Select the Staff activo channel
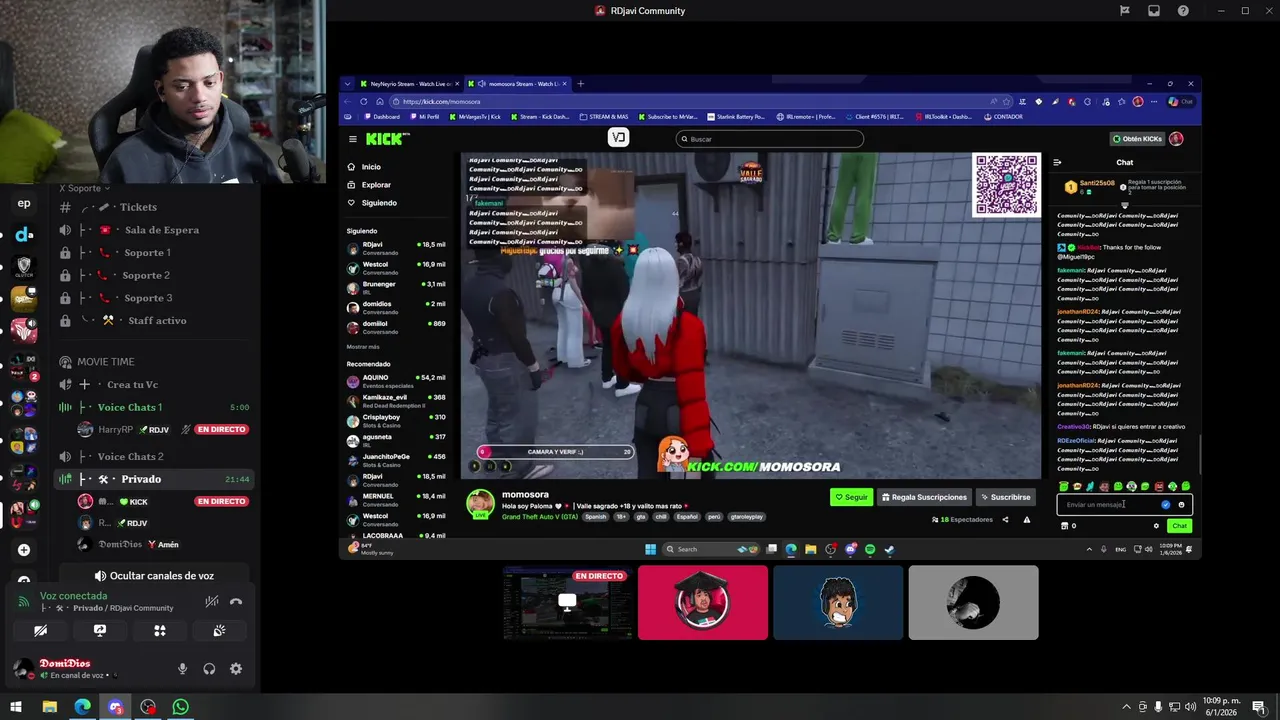This screenshot has height=720, width=1280. 153,321
